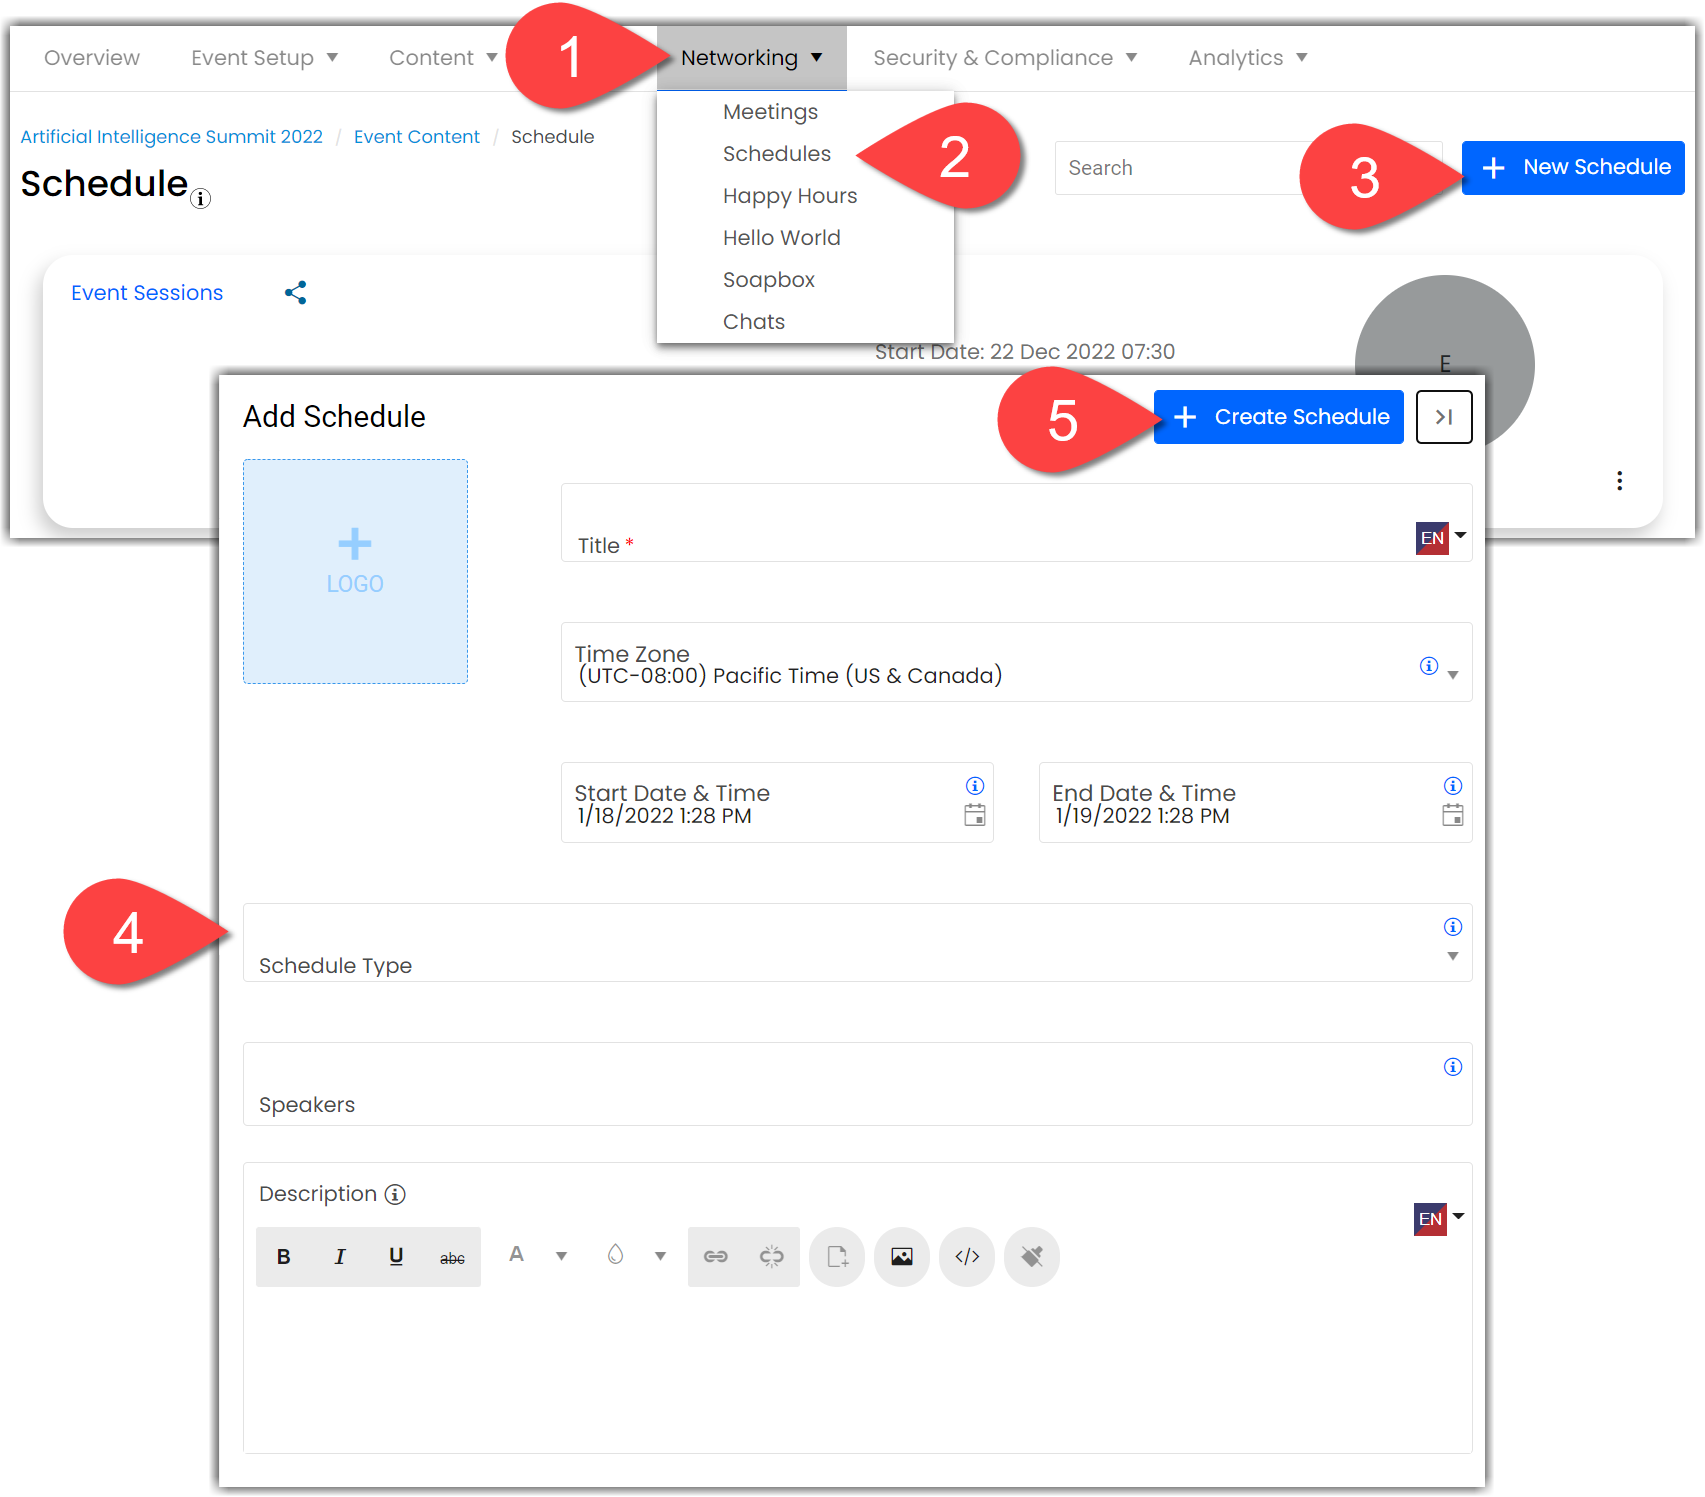Viewport: 1705px width, 1497px height.
Task: Open the font color dropdown arrow
Action: (x=562, y=1257)
